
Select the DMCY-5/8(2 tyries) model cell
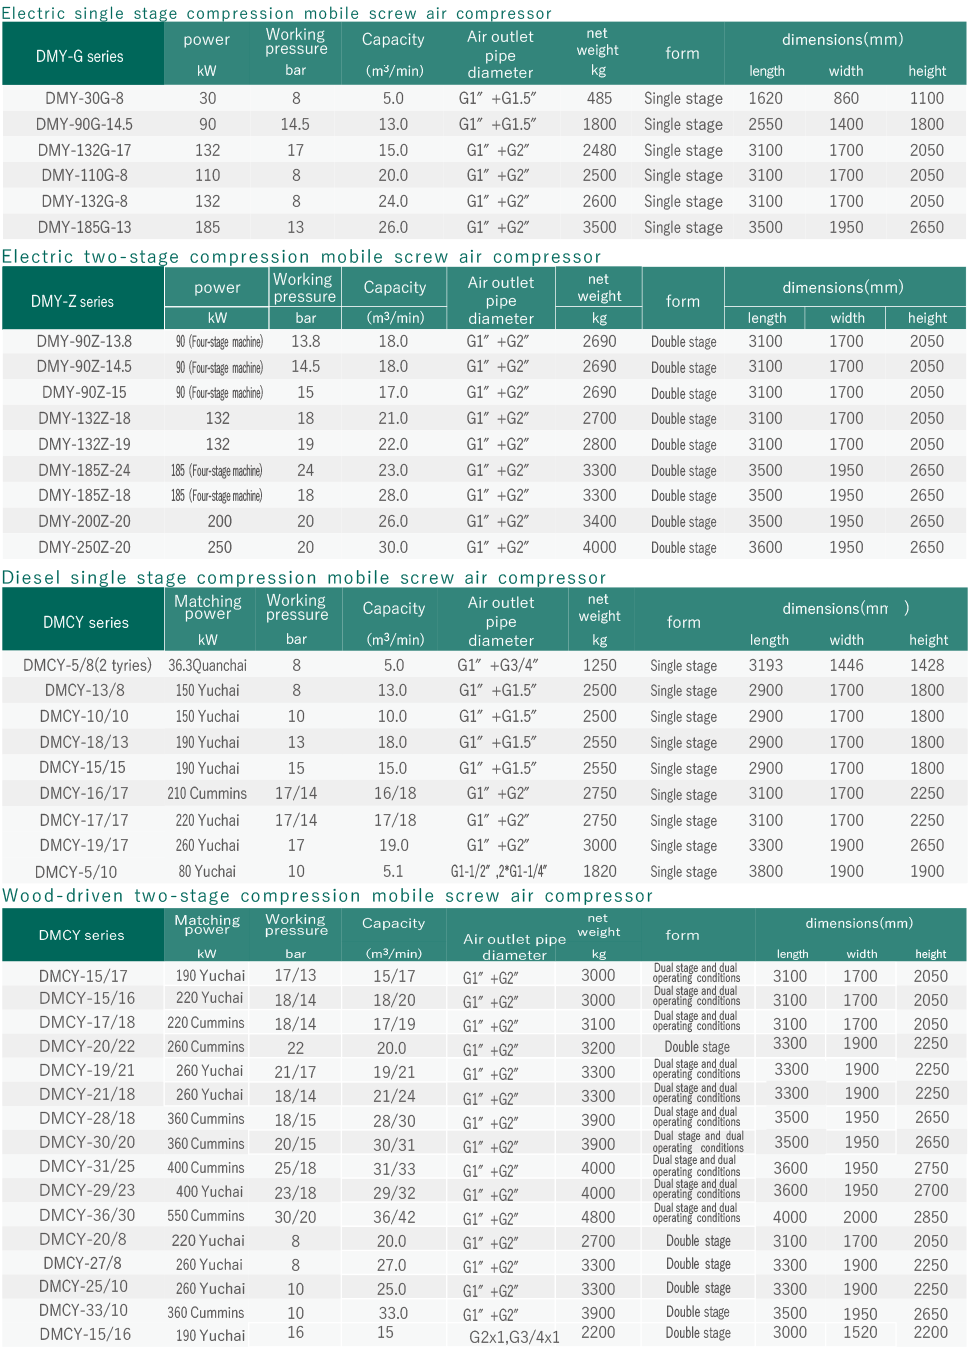pyautogui.click(x=87, y=665)
